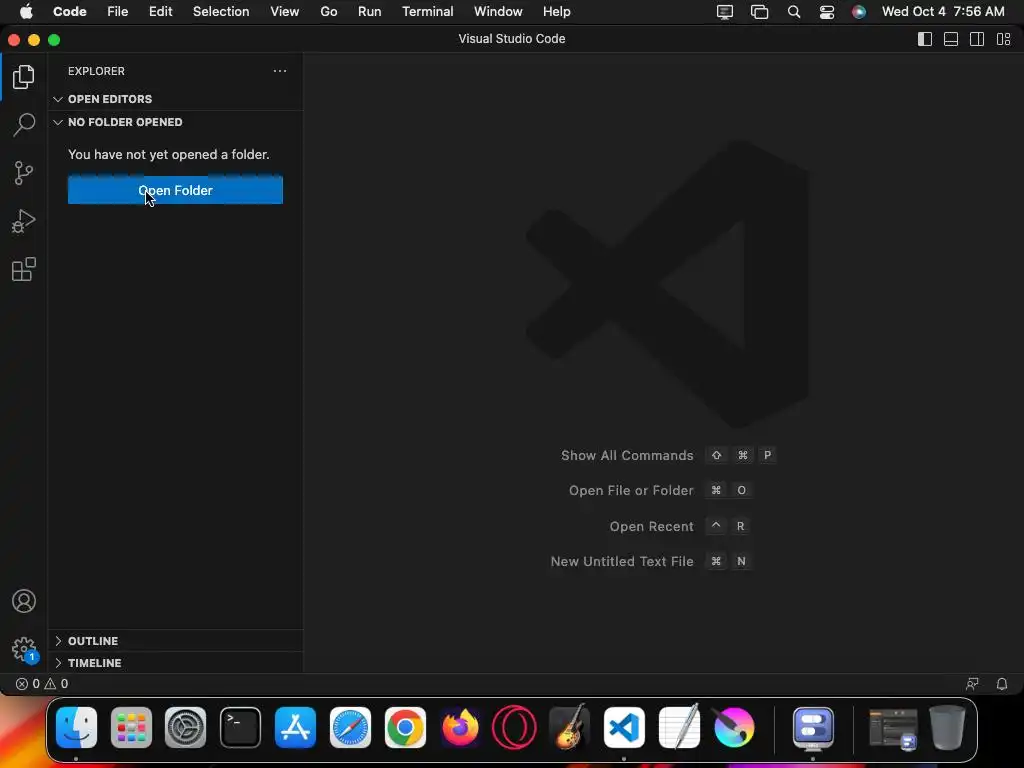Click Siri icon in menu bar
This screenshot has width=1024, height=768.
tap(859, 12)
